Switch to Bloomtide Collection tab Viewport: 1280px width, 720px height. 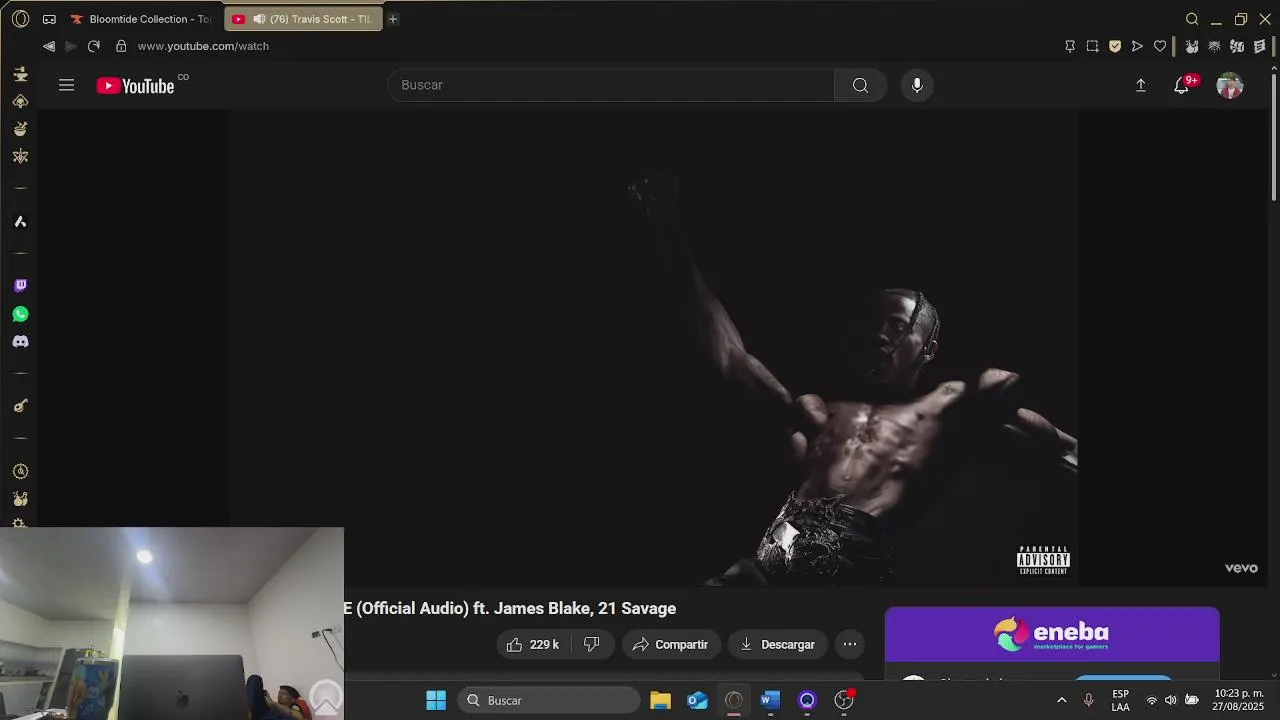pos(141,19)
